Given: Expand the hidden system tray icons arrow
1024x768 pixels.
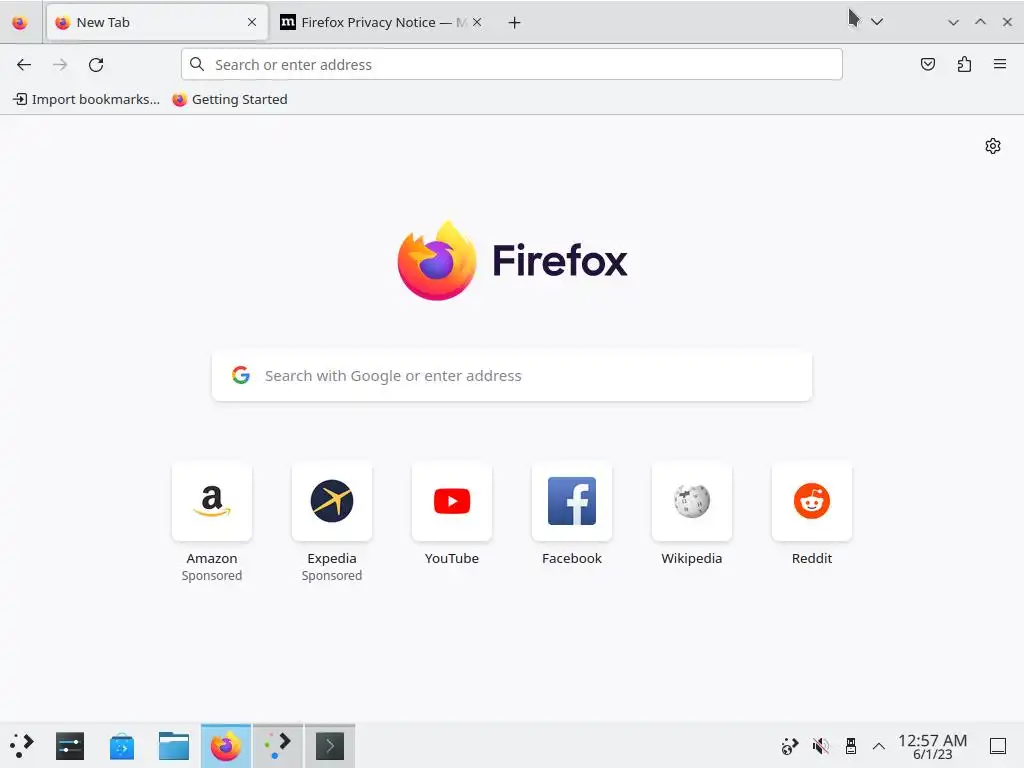Looking at the screenshot, I should (x=879, y=746).
